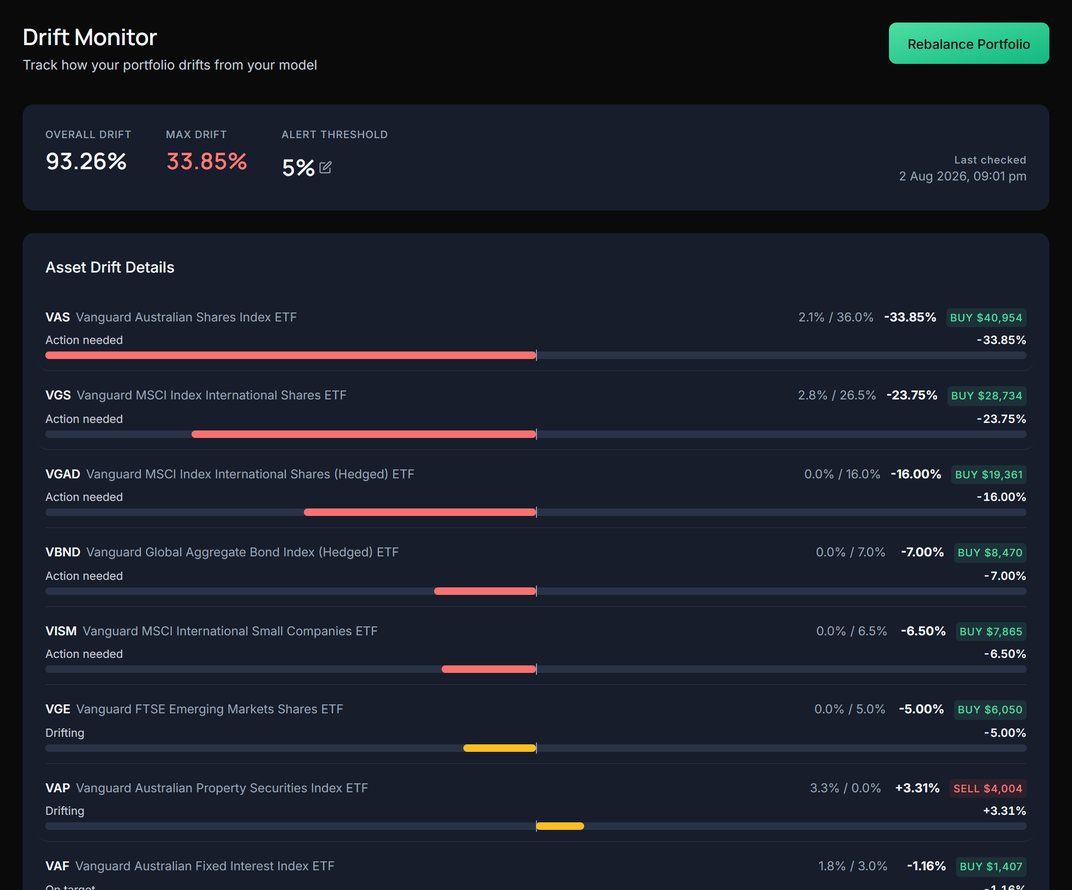
Task: Click VBND allocation 0.0% / 7.0%
Action: pos(850,552)
